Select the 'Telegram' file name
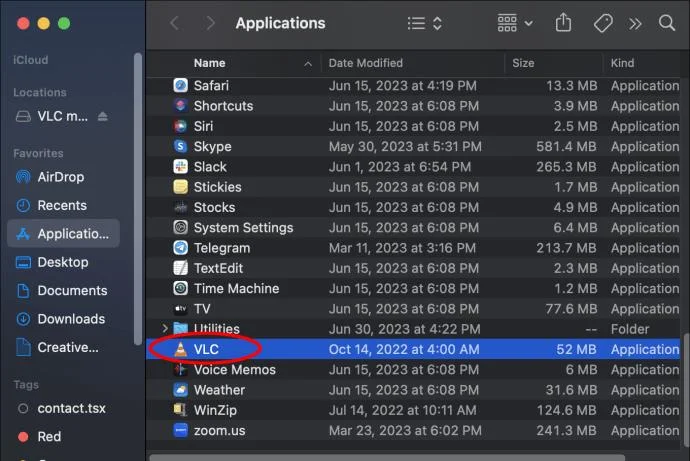690x461 pixels. coord(222,248)
